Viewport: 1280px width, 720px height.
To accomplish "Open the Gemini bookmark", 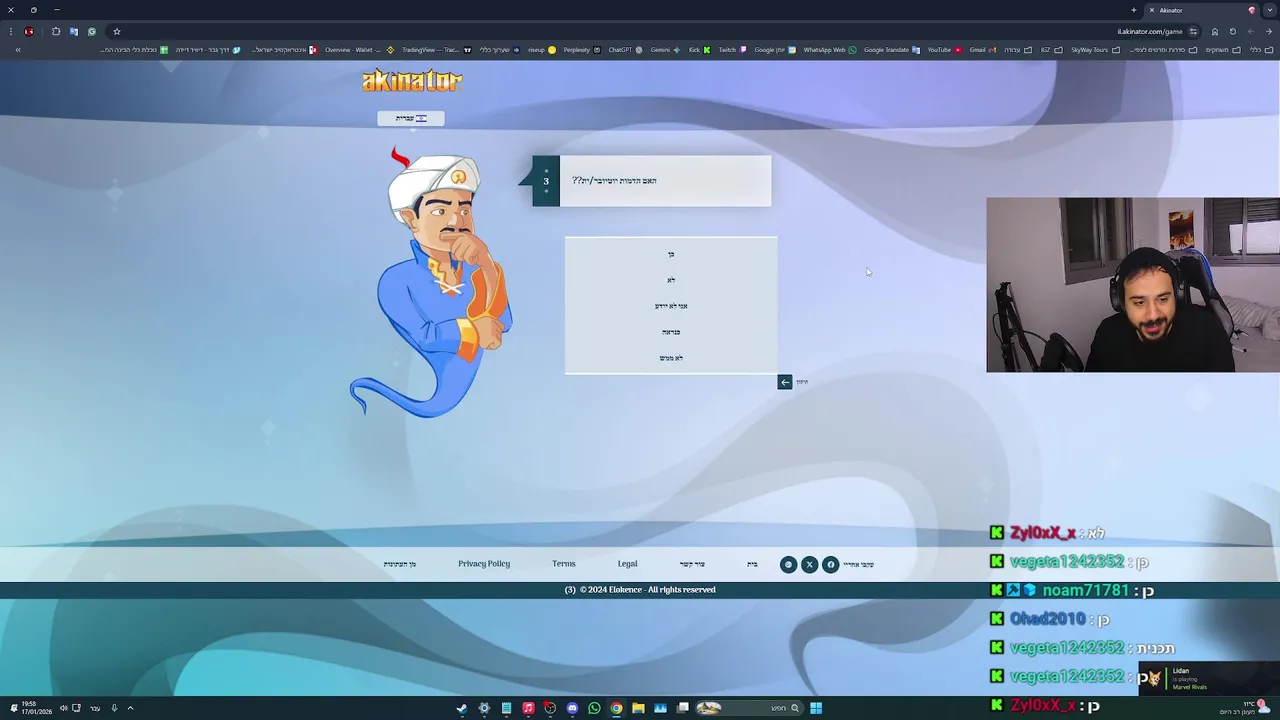I will pyautogui.click(x=665, y=49).
